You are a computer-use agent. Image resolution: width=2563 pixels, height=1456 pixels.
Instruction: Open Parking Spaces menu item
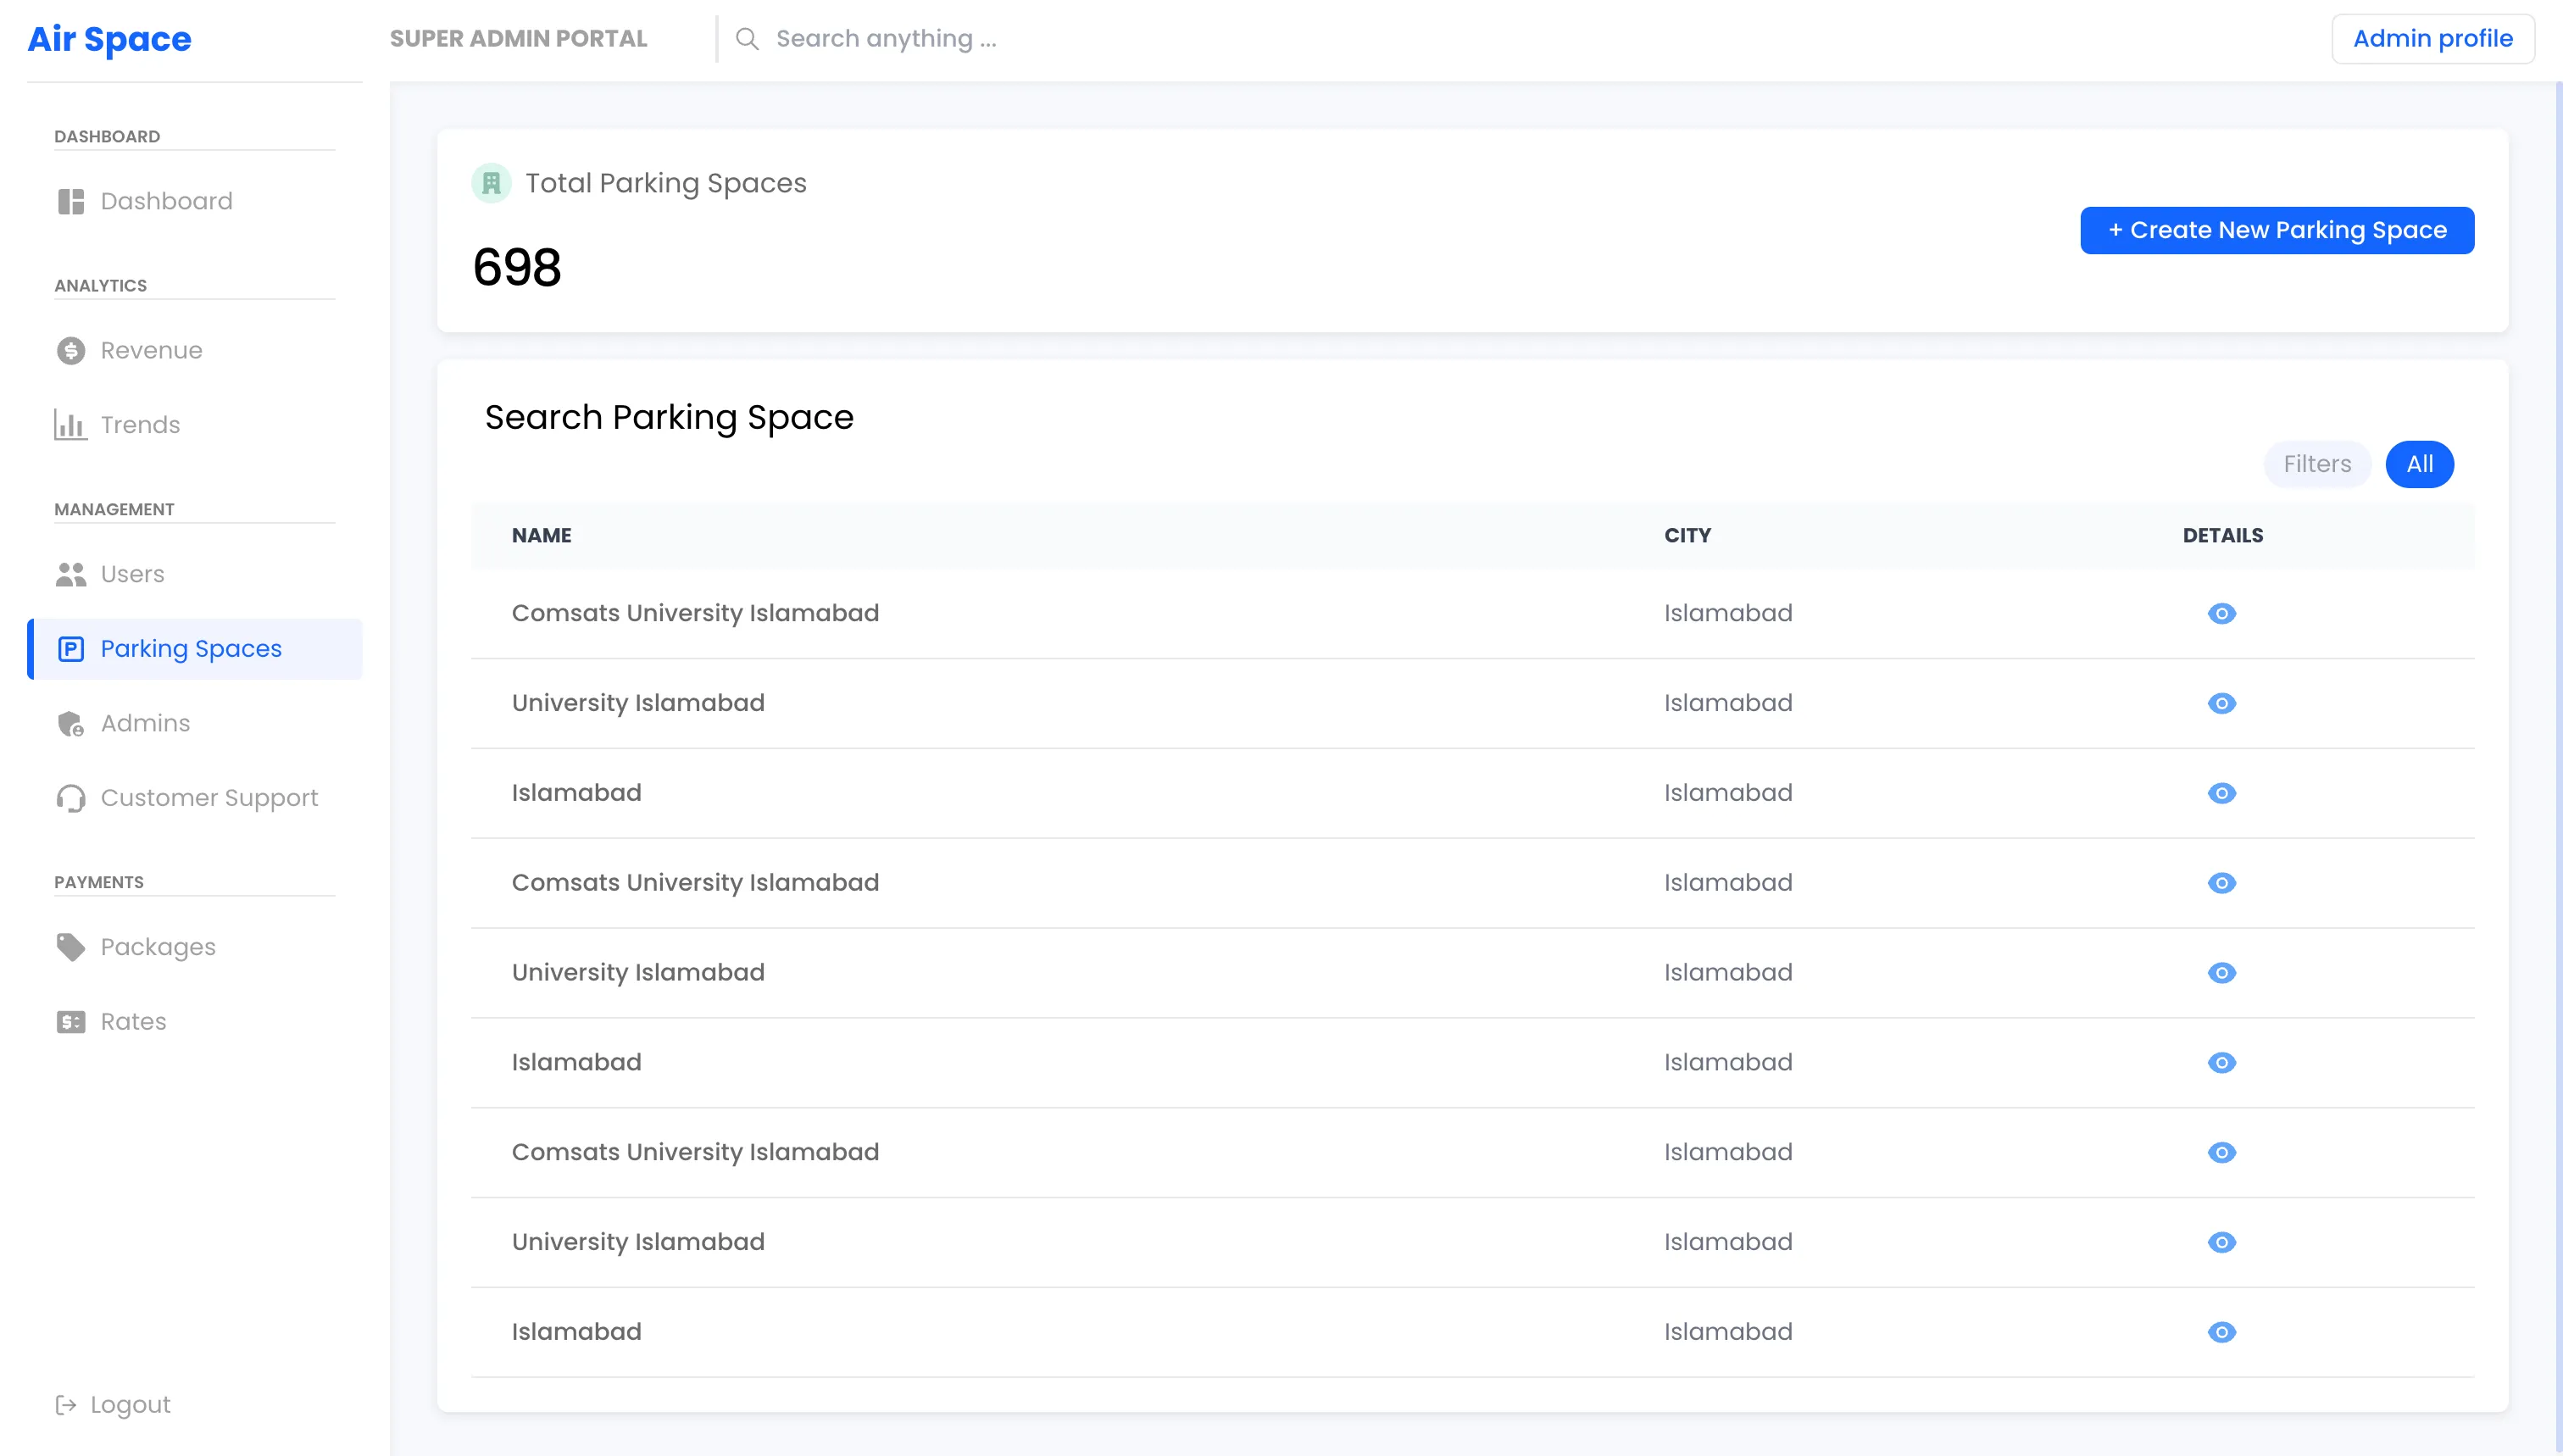click(x=191, y=649)
